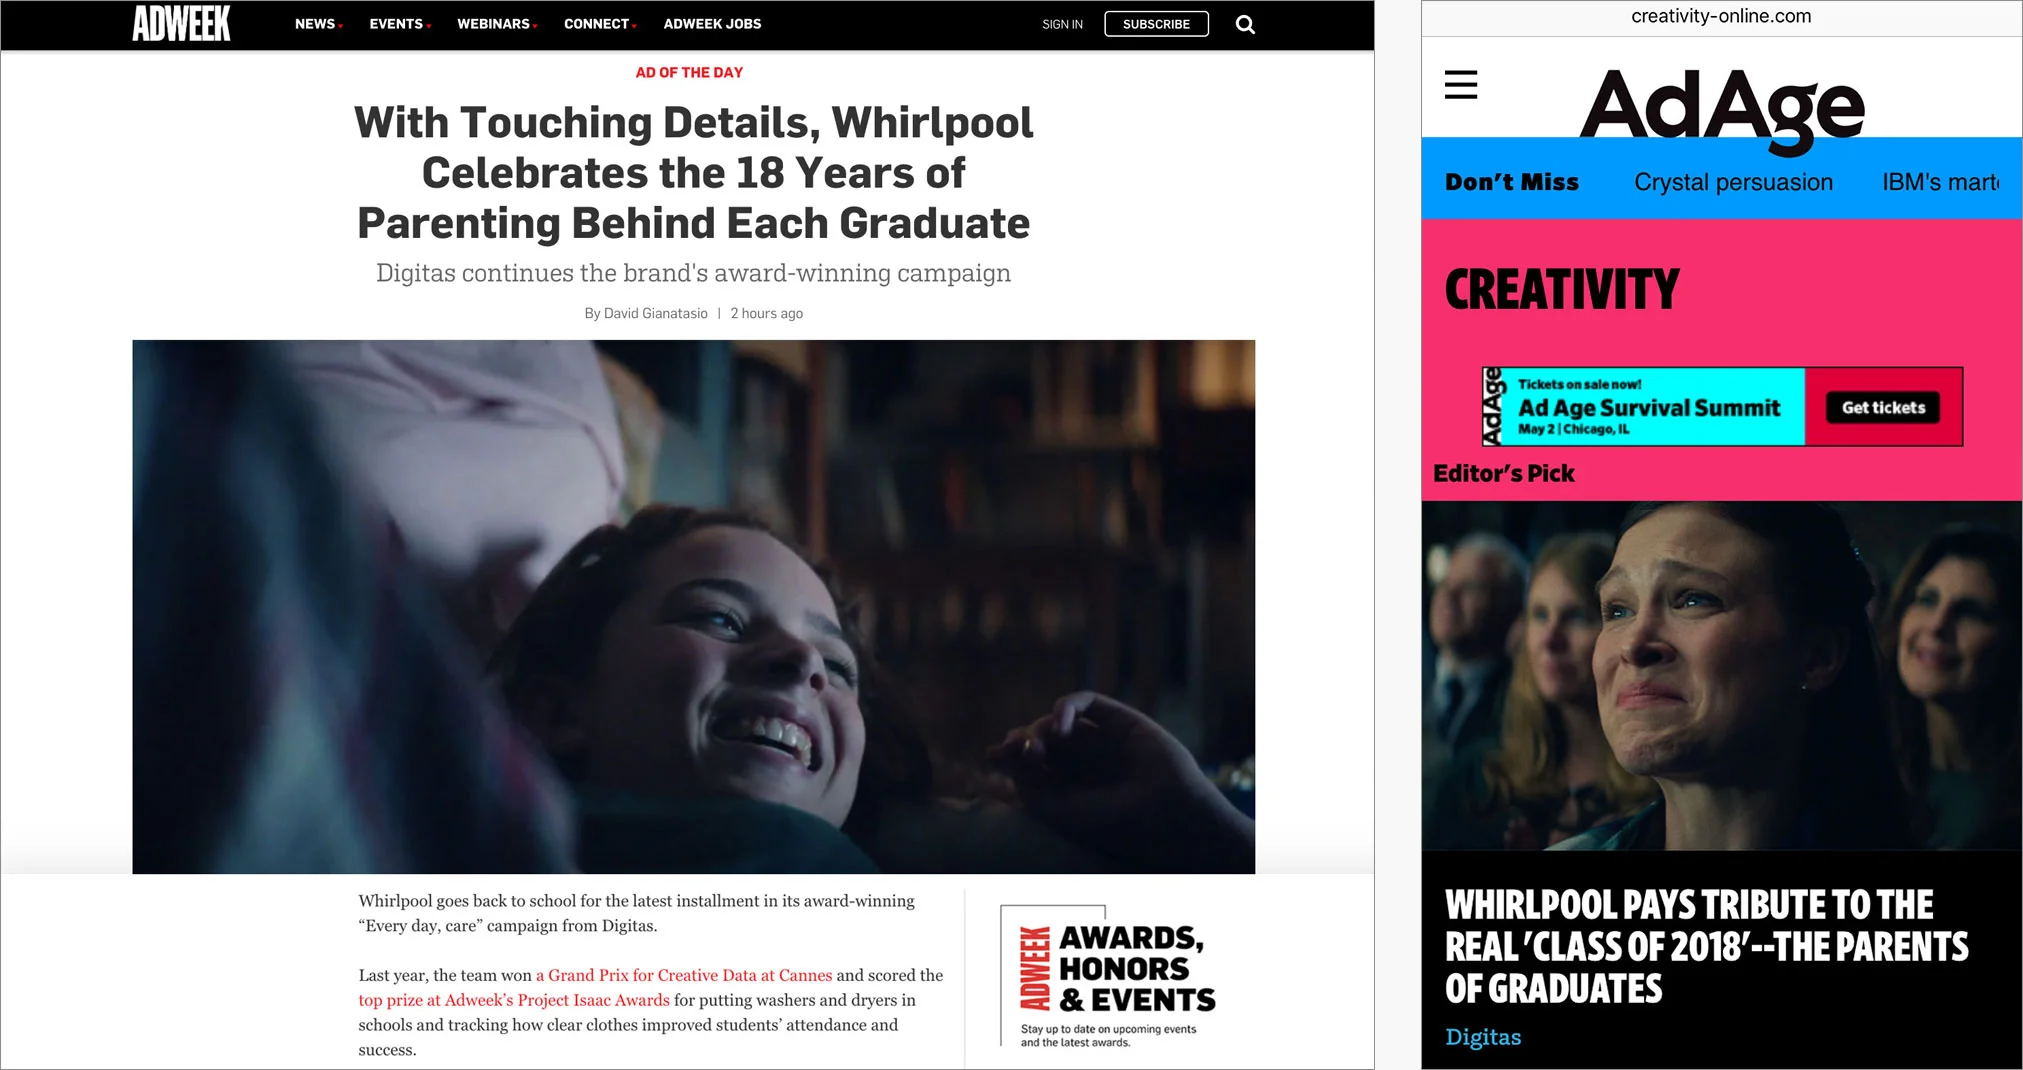
Task: Click the Editor's Pick label
Action: click(x=1503, y=473)
